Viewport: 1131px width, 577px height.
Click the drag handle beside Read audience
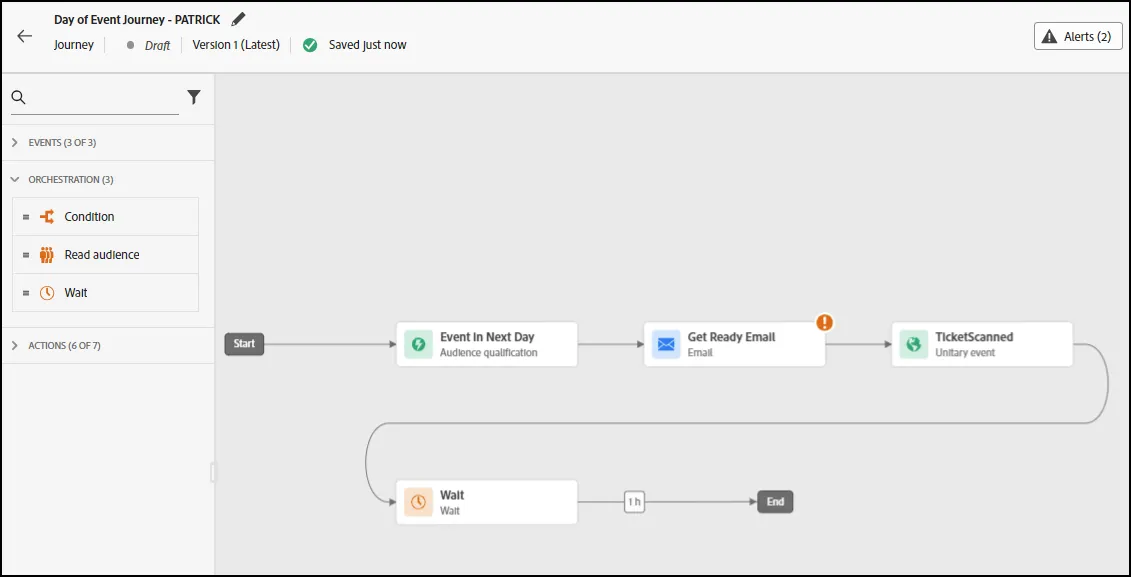[26, 255]
